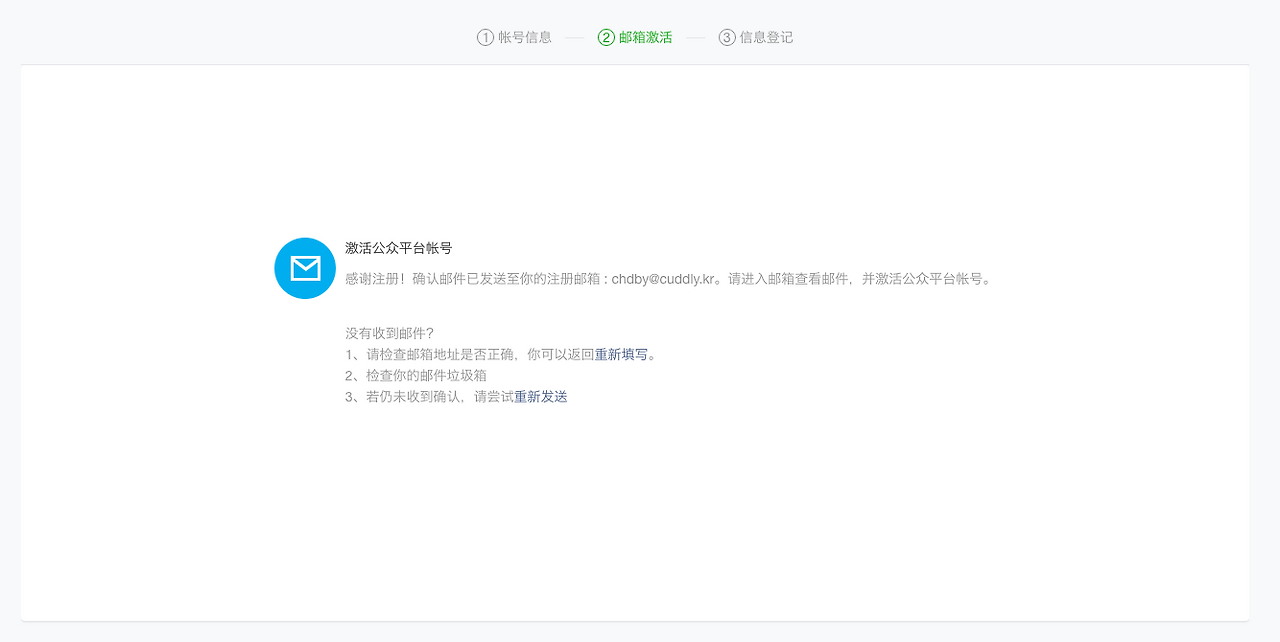Click the connector line between steps 1 and 2
This screenshot has width=1280, height=642.
click(573, 37)
